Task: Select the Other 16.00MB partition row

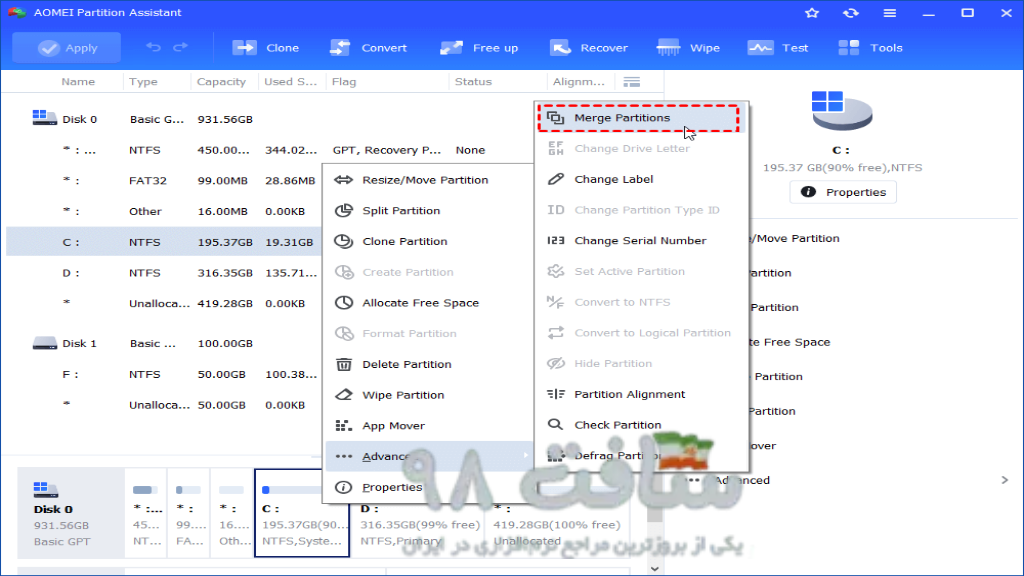Action: coord(163,211)
